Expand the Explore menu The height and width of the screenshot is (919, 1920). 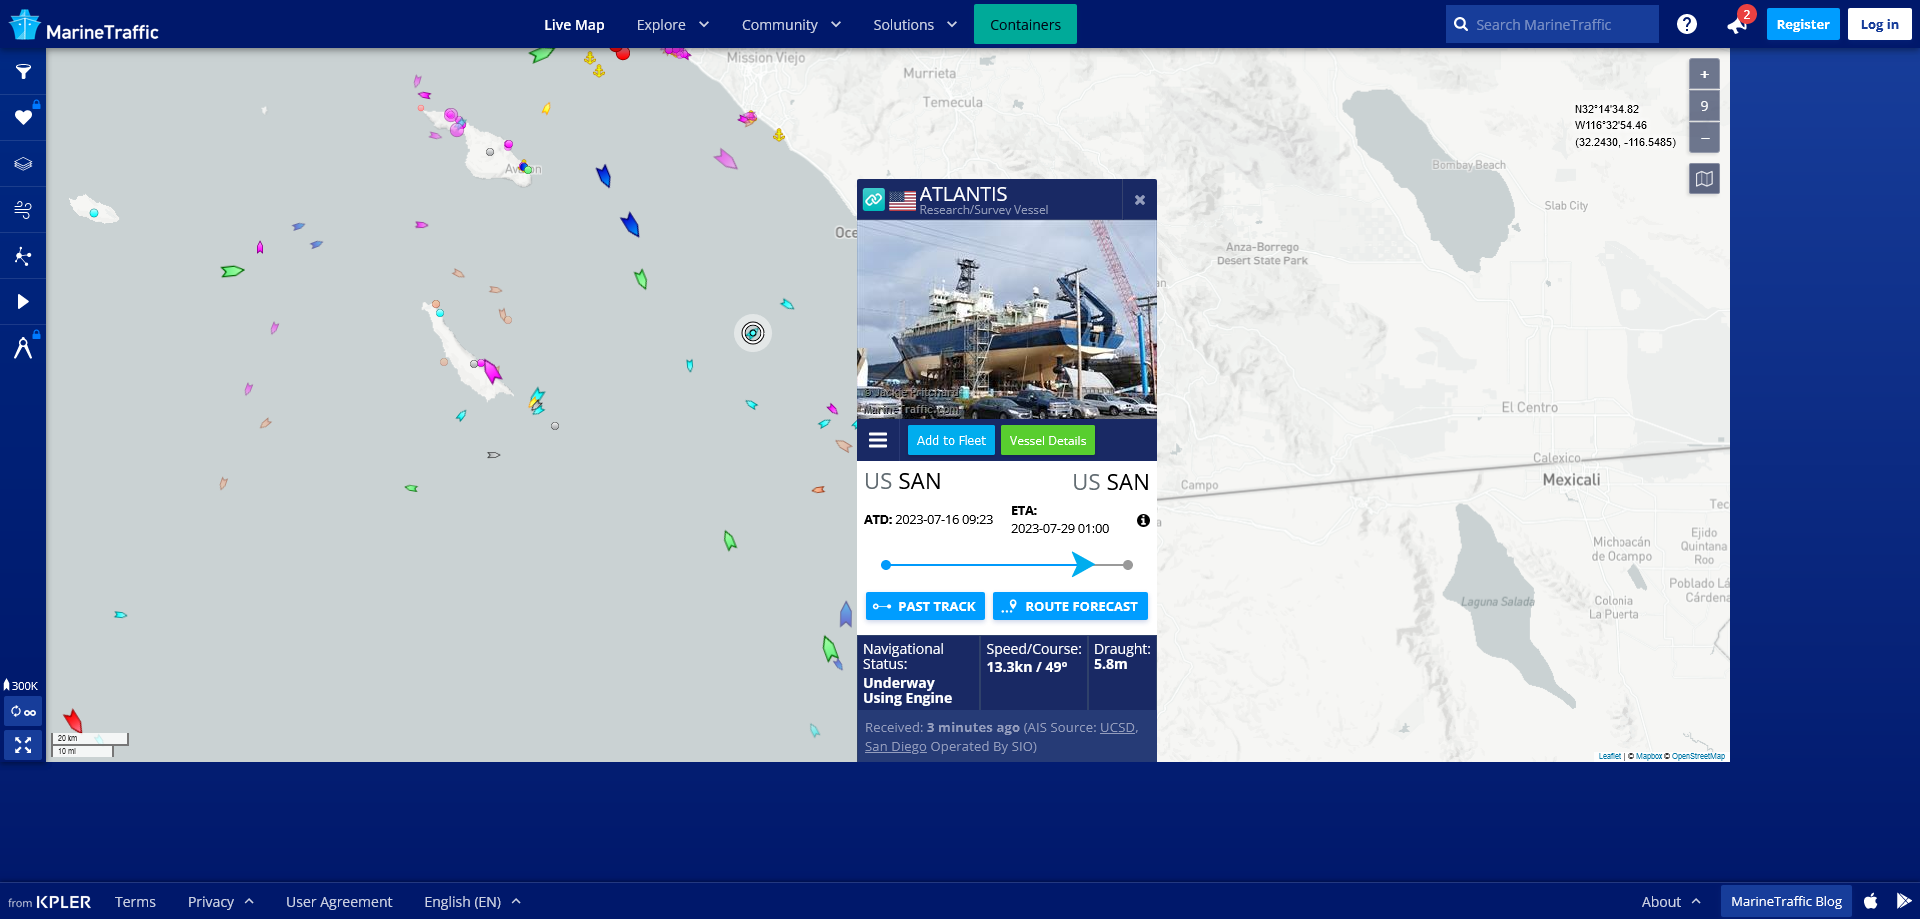pyautogui.click(x=673, y=25)
